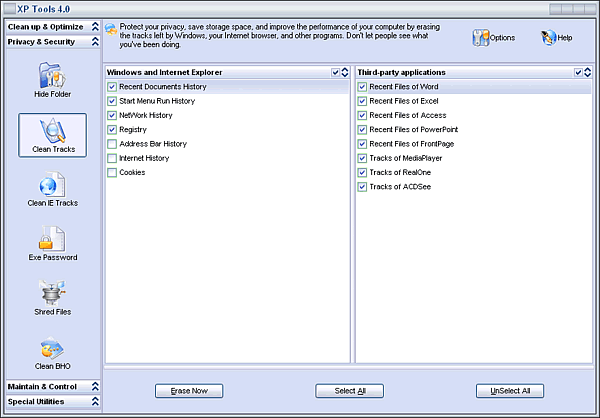
Task: Uncheck Recent Files of Word
Action: tap(362, 87)
